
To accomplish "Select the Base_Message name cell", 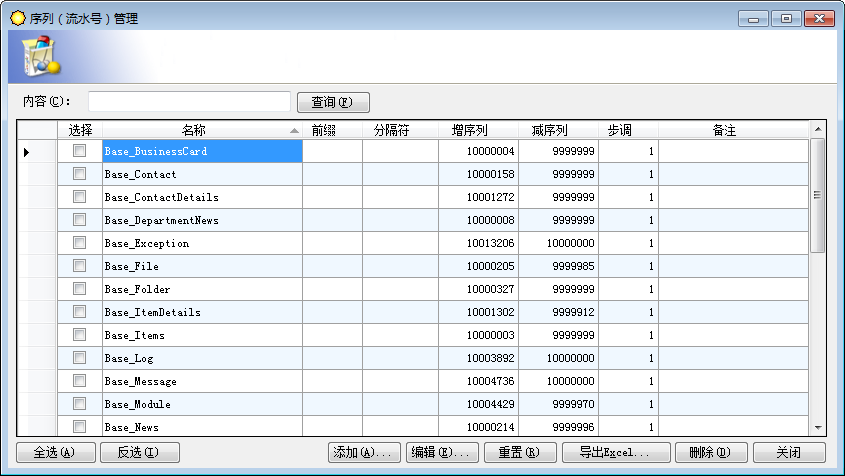I will 202,381.
